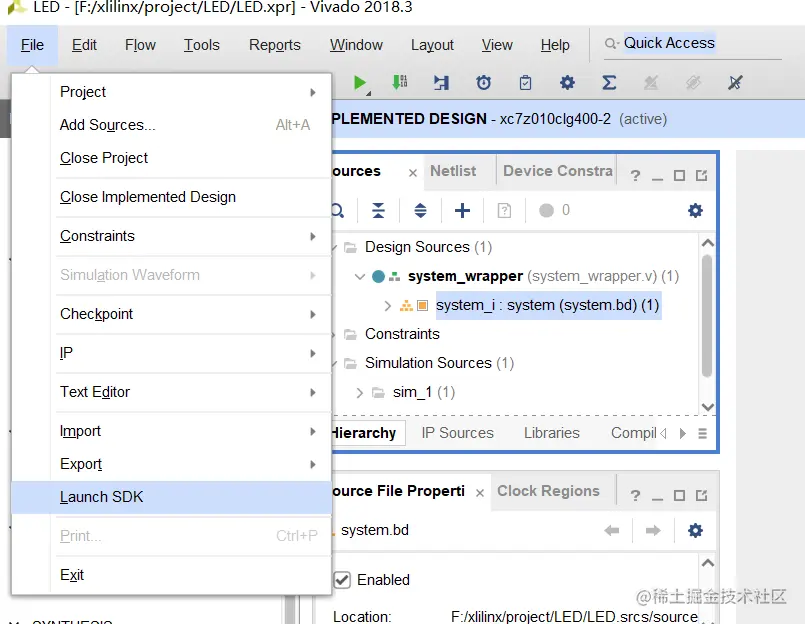Open the Layout menu

[x=432, y=45]
